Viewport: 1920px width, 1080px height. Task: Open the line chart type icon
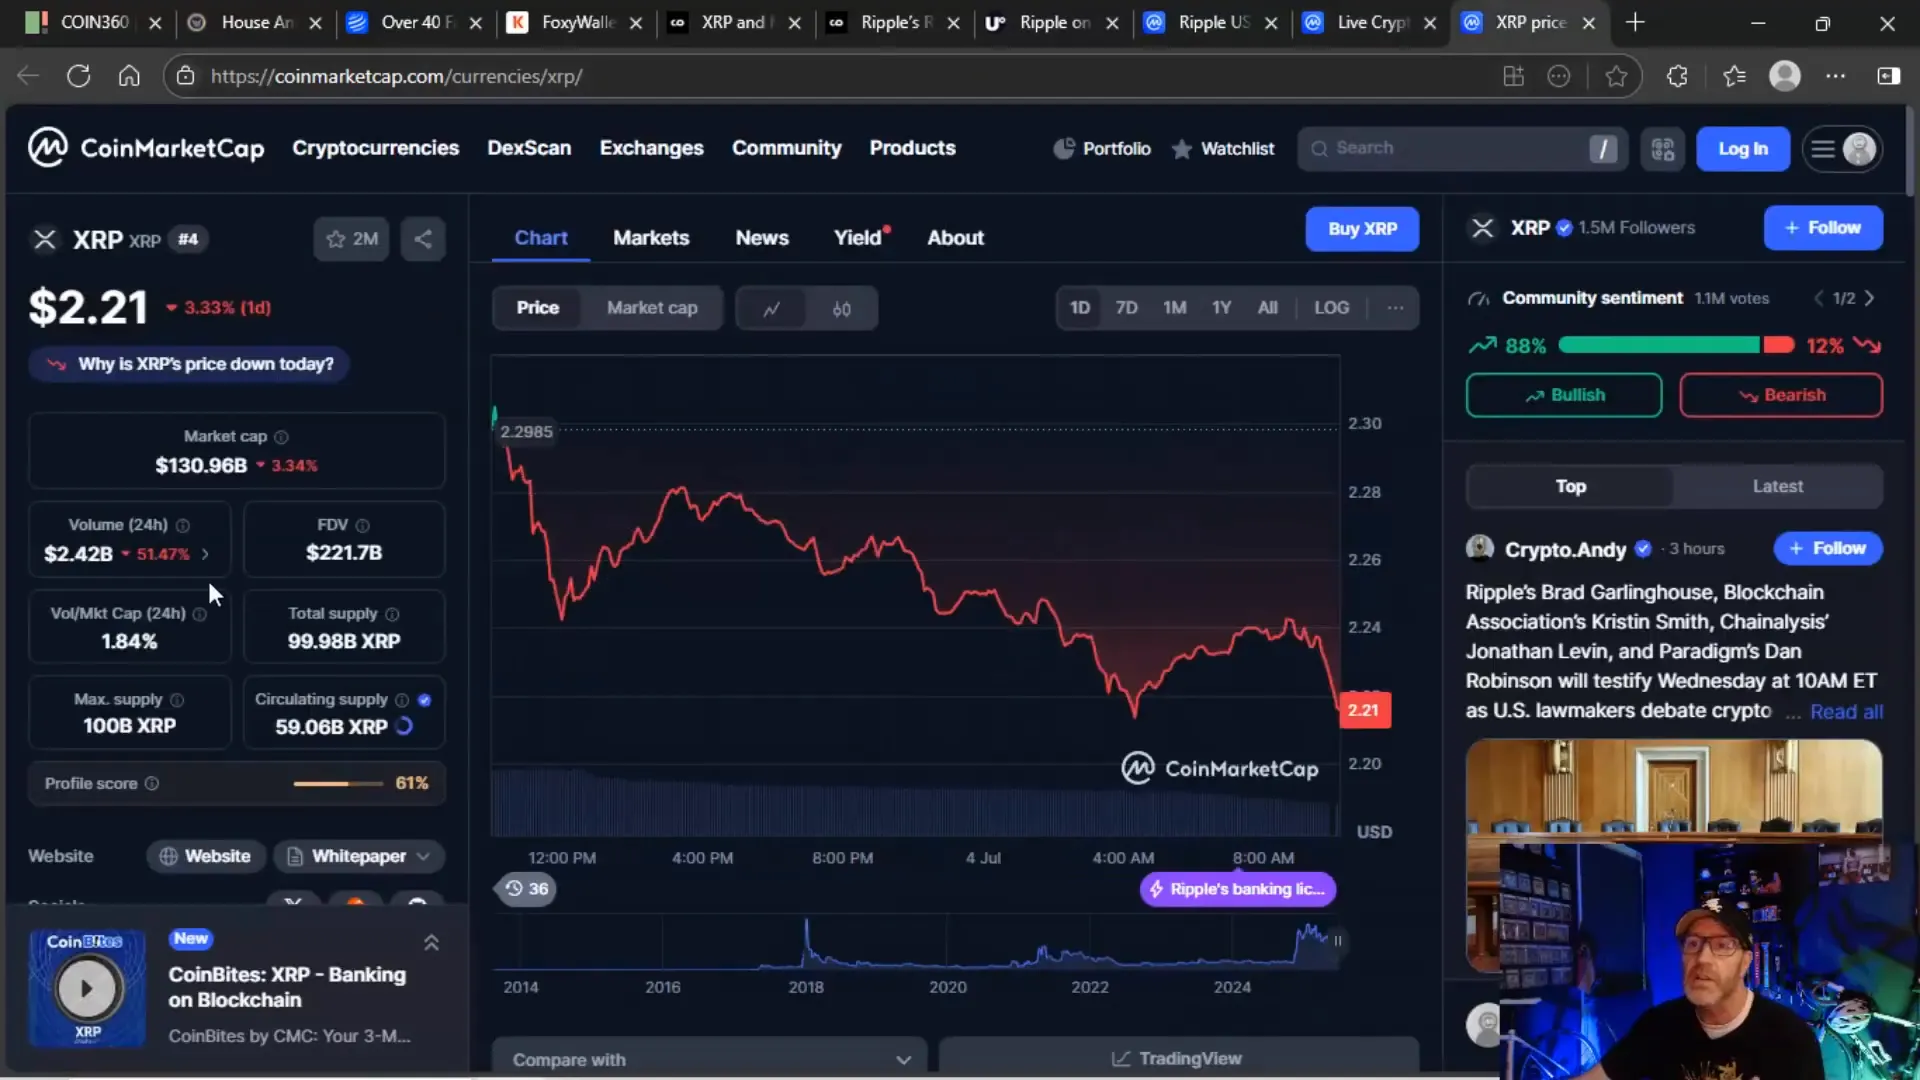click(x=771, y=308)
